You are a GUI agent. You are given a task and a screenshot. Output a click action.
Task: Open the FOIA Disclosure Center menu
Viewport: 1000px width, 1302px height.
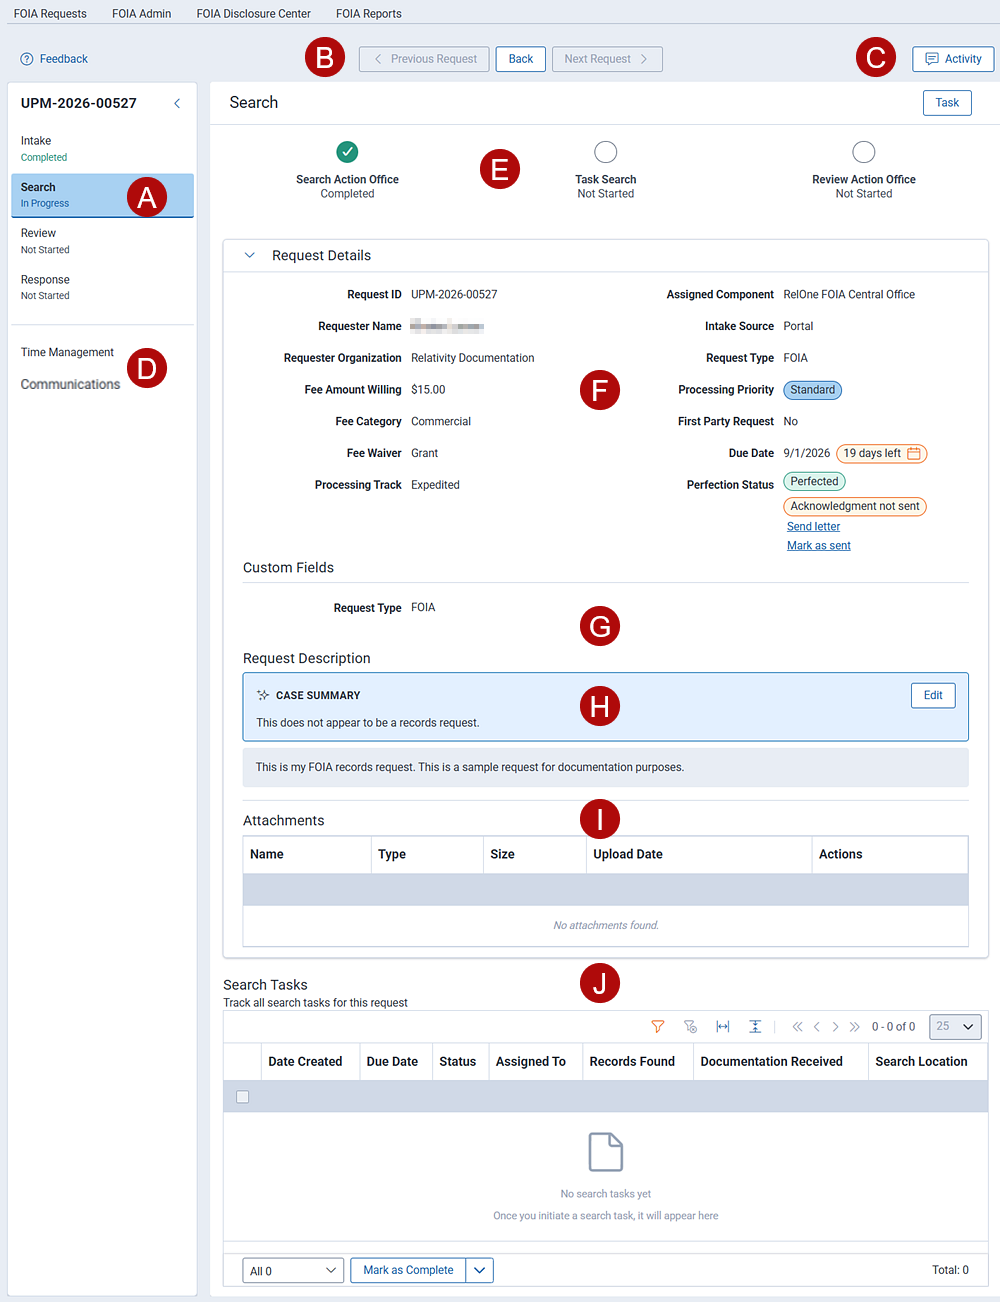(x=253, y=14)
